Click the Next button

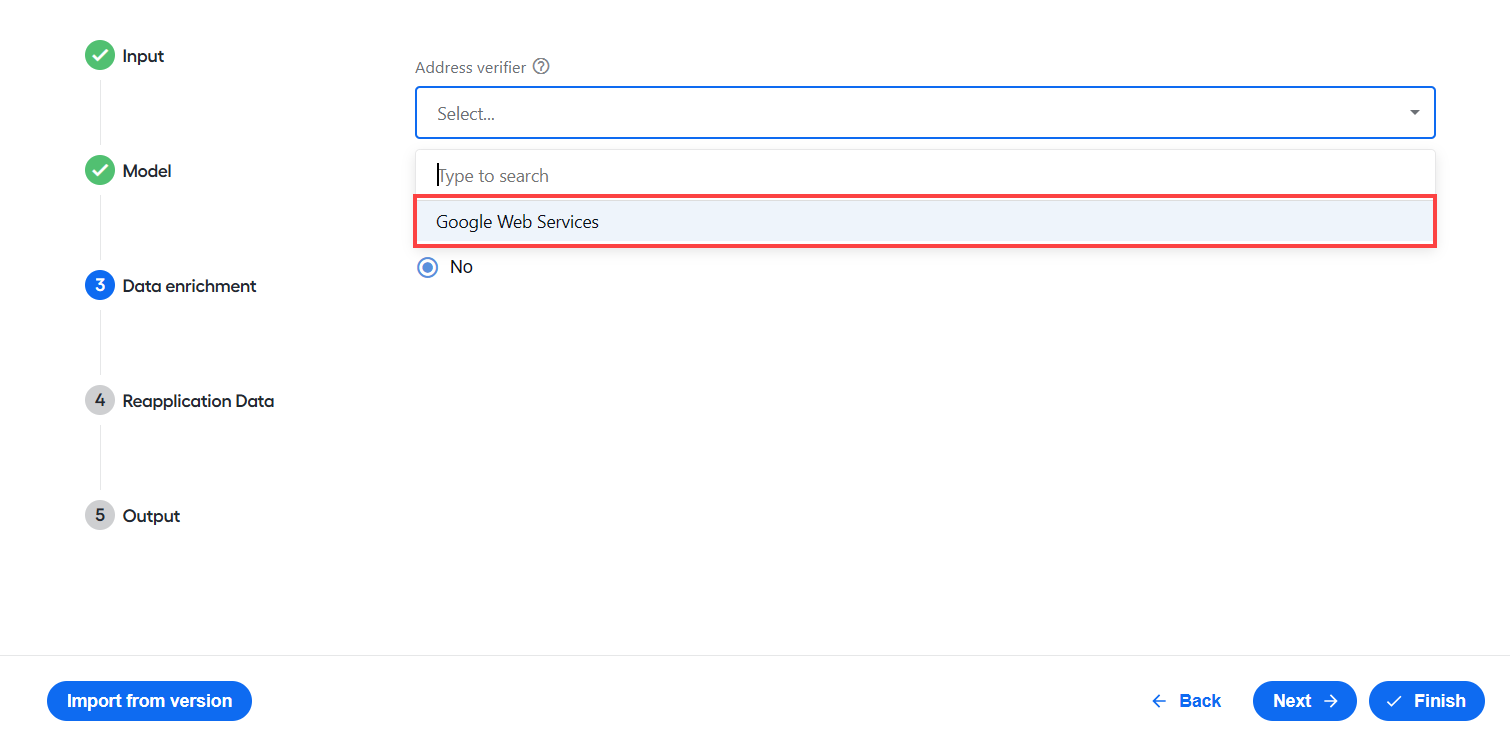point(1304,701)
